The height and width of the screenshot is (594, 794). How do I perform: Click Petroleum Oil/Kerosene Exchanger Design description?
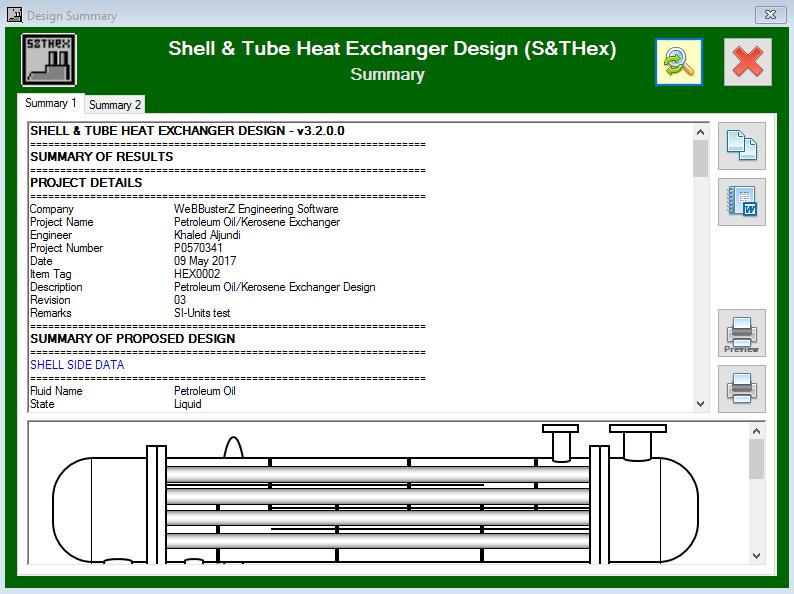pyautogui.click(x=274, y=287)
